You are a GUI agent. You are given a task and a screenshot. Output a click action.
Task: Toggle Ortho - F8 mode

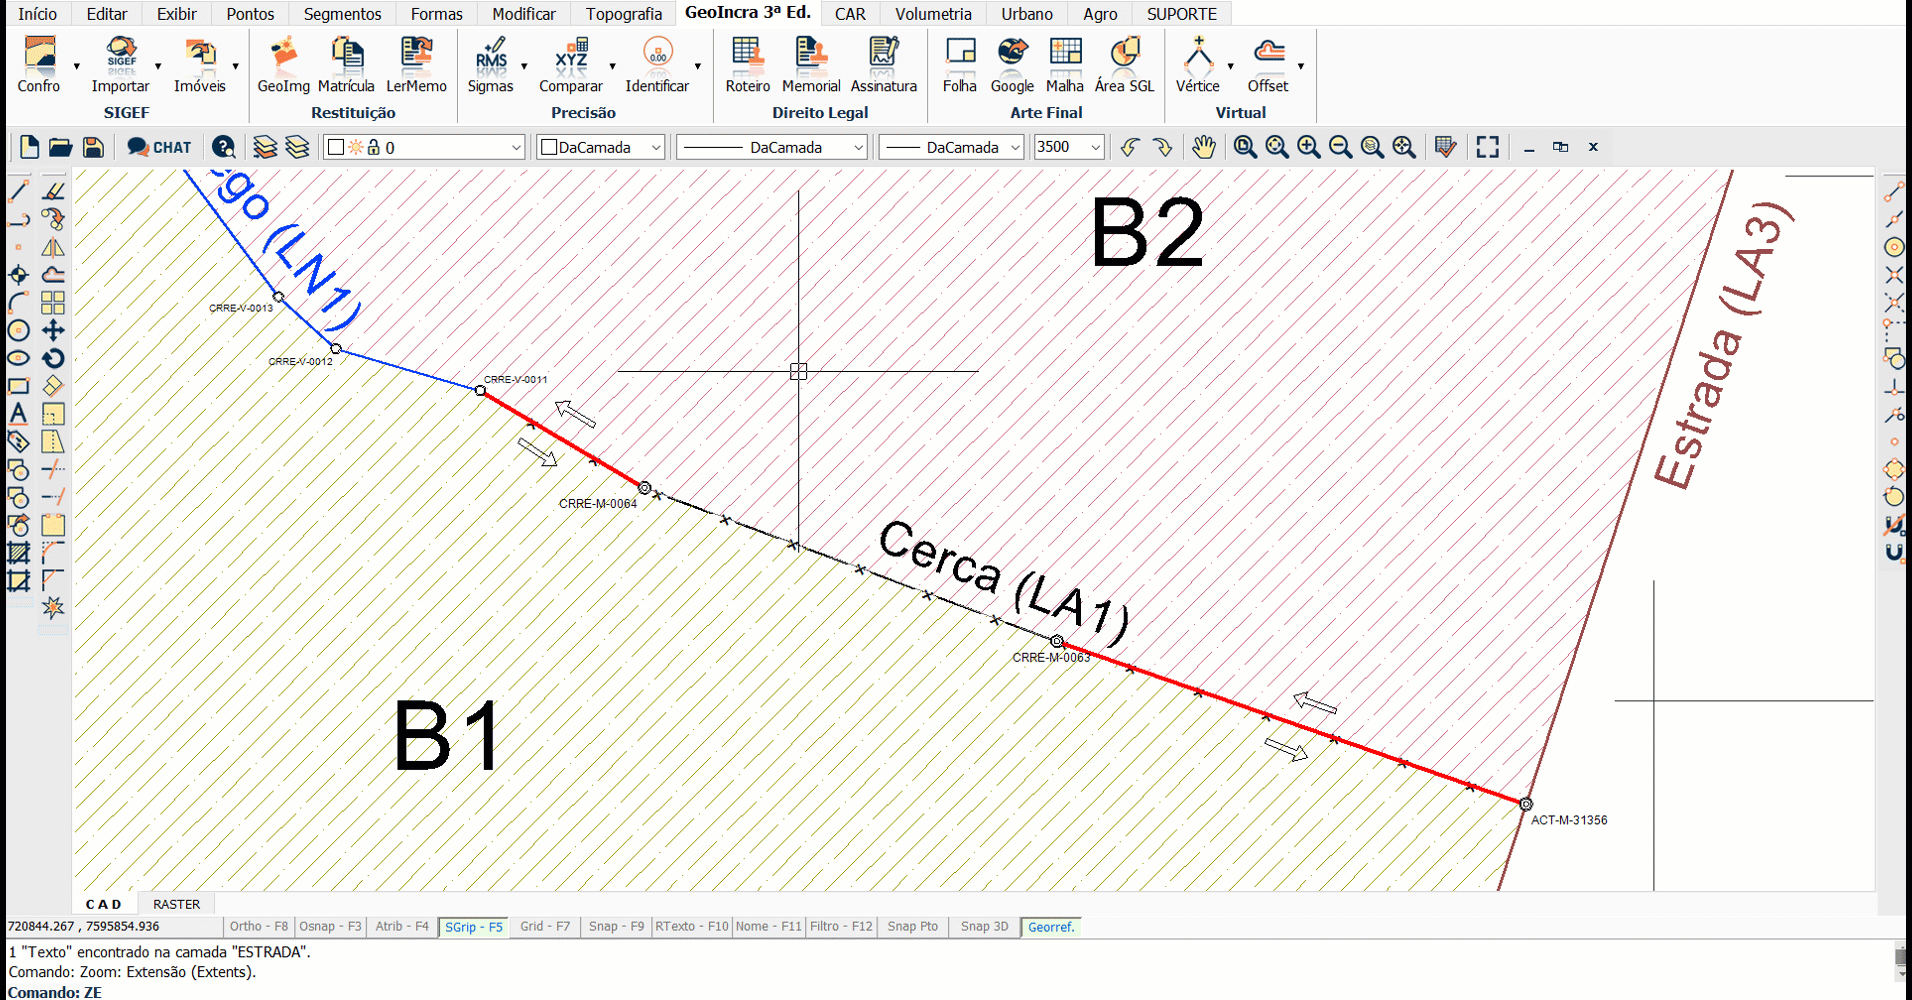pyautogui.click(x=258, y=927)
